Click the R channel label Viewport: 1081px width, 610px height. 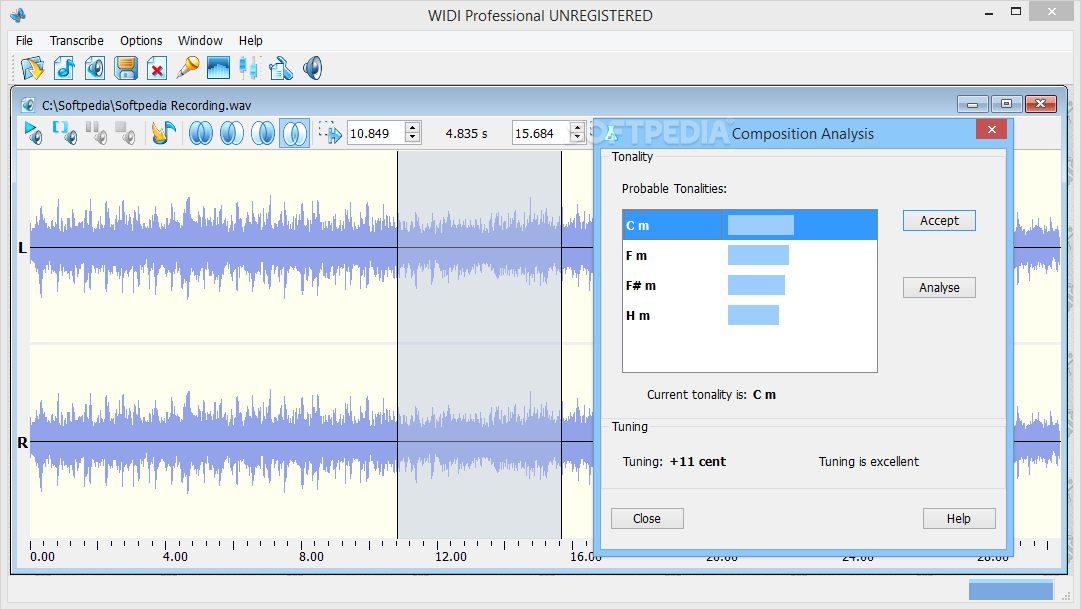coord(22,443)
